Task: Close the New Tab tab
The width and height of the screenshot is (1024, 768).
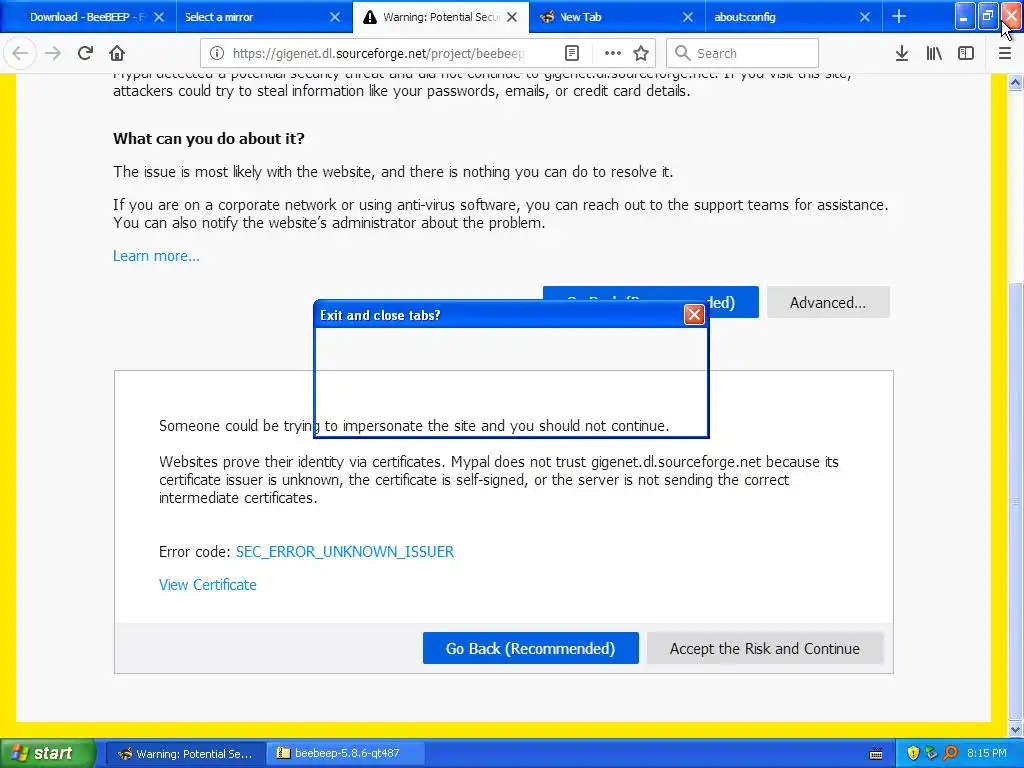Action: 688,17
